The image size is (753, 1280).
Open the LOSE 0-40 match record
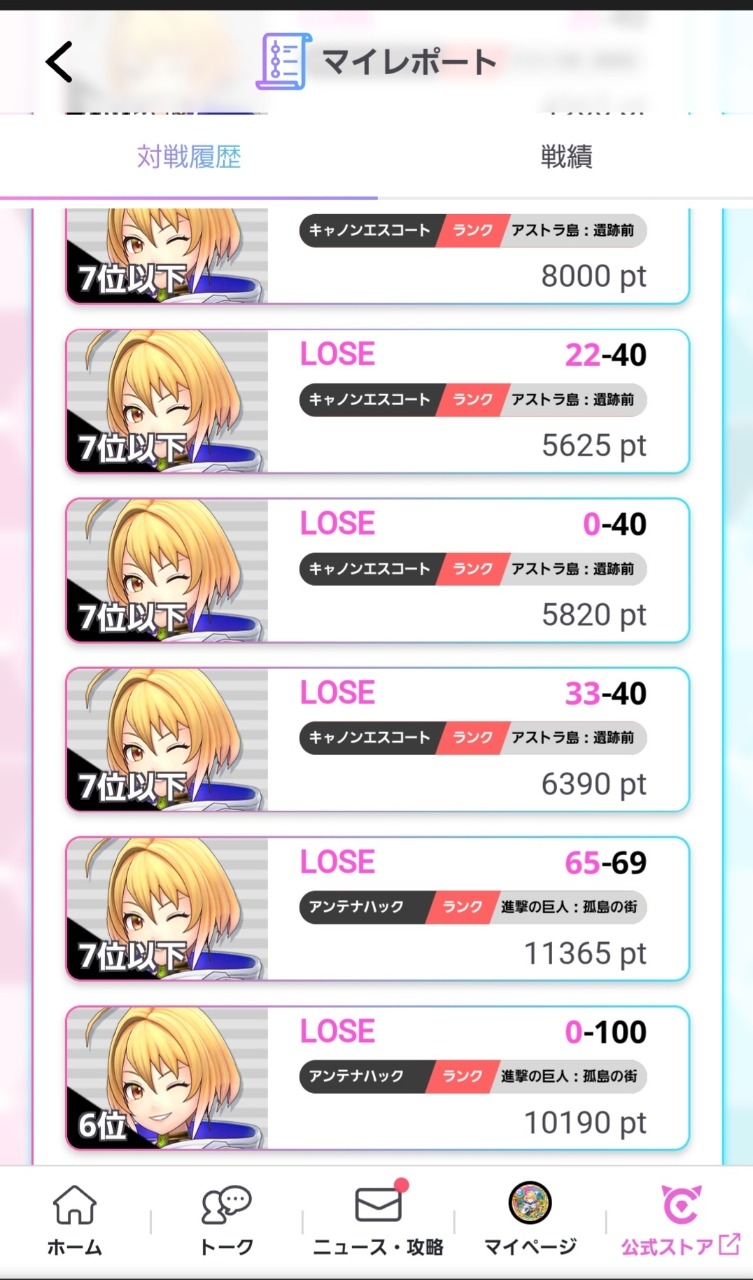click(x=377, y=570)
